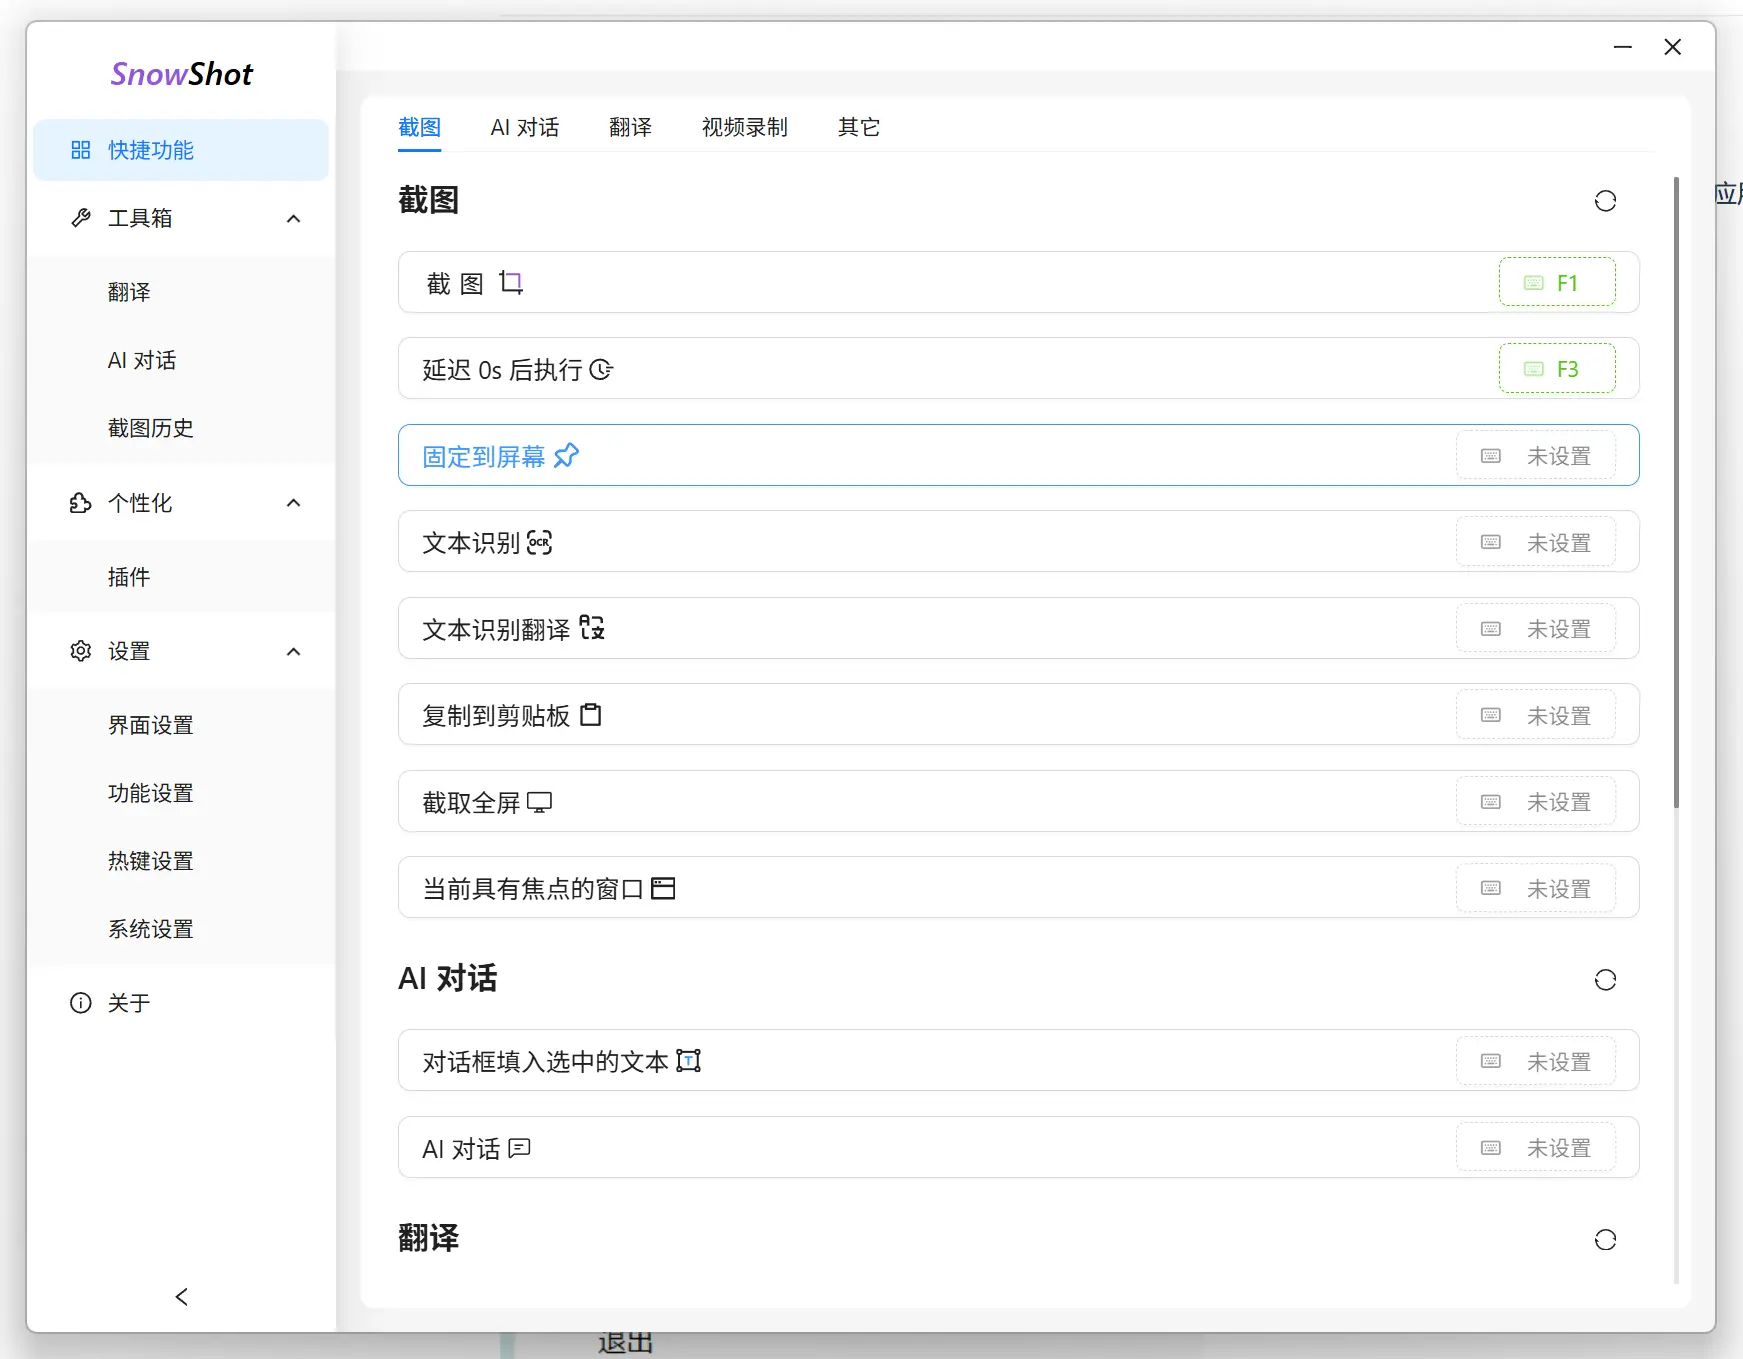Click the wrench icon beside 工具箱
1743x1359 pixels.
coord(80,218)
